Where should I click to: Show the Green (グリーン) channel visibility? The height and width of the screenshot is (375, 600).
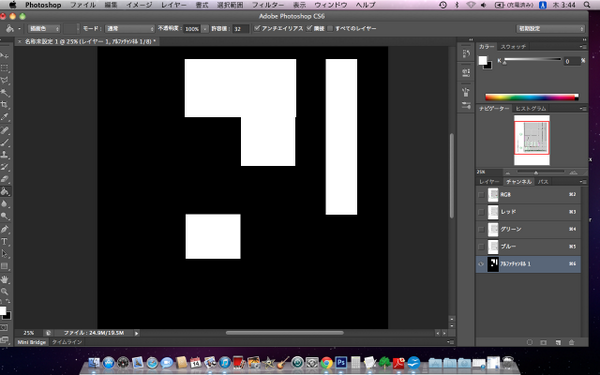(481, 229)
